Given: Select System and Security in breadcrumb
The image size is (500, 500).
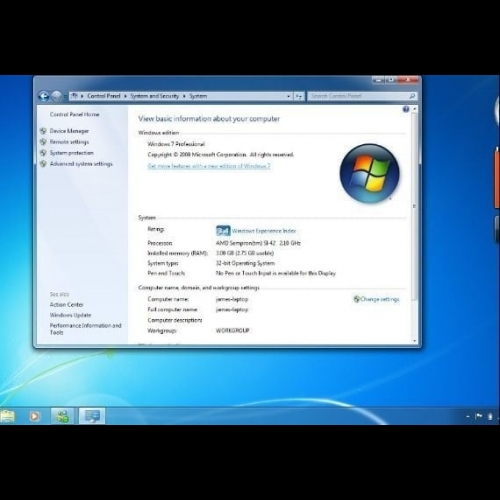Looking at the screenshot, I should click(154, 96).
